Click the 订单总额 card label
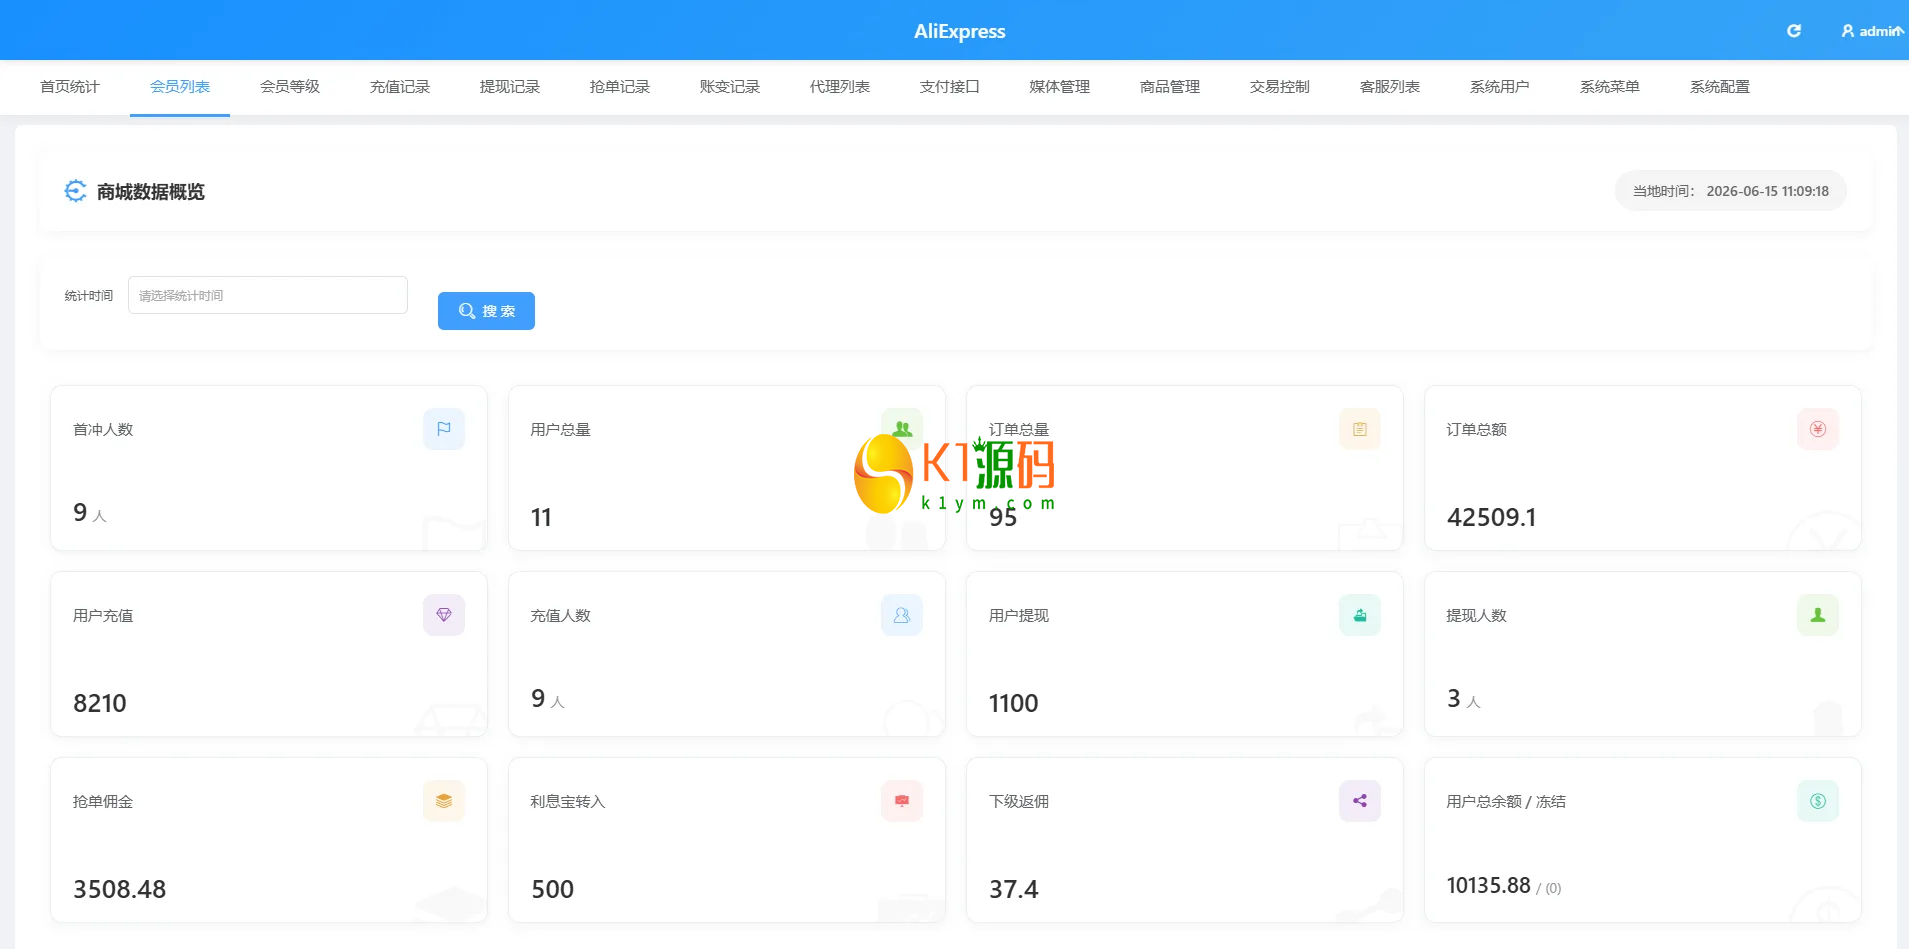The width and height of the screenshot is (1909, 949). [1476, 429]
